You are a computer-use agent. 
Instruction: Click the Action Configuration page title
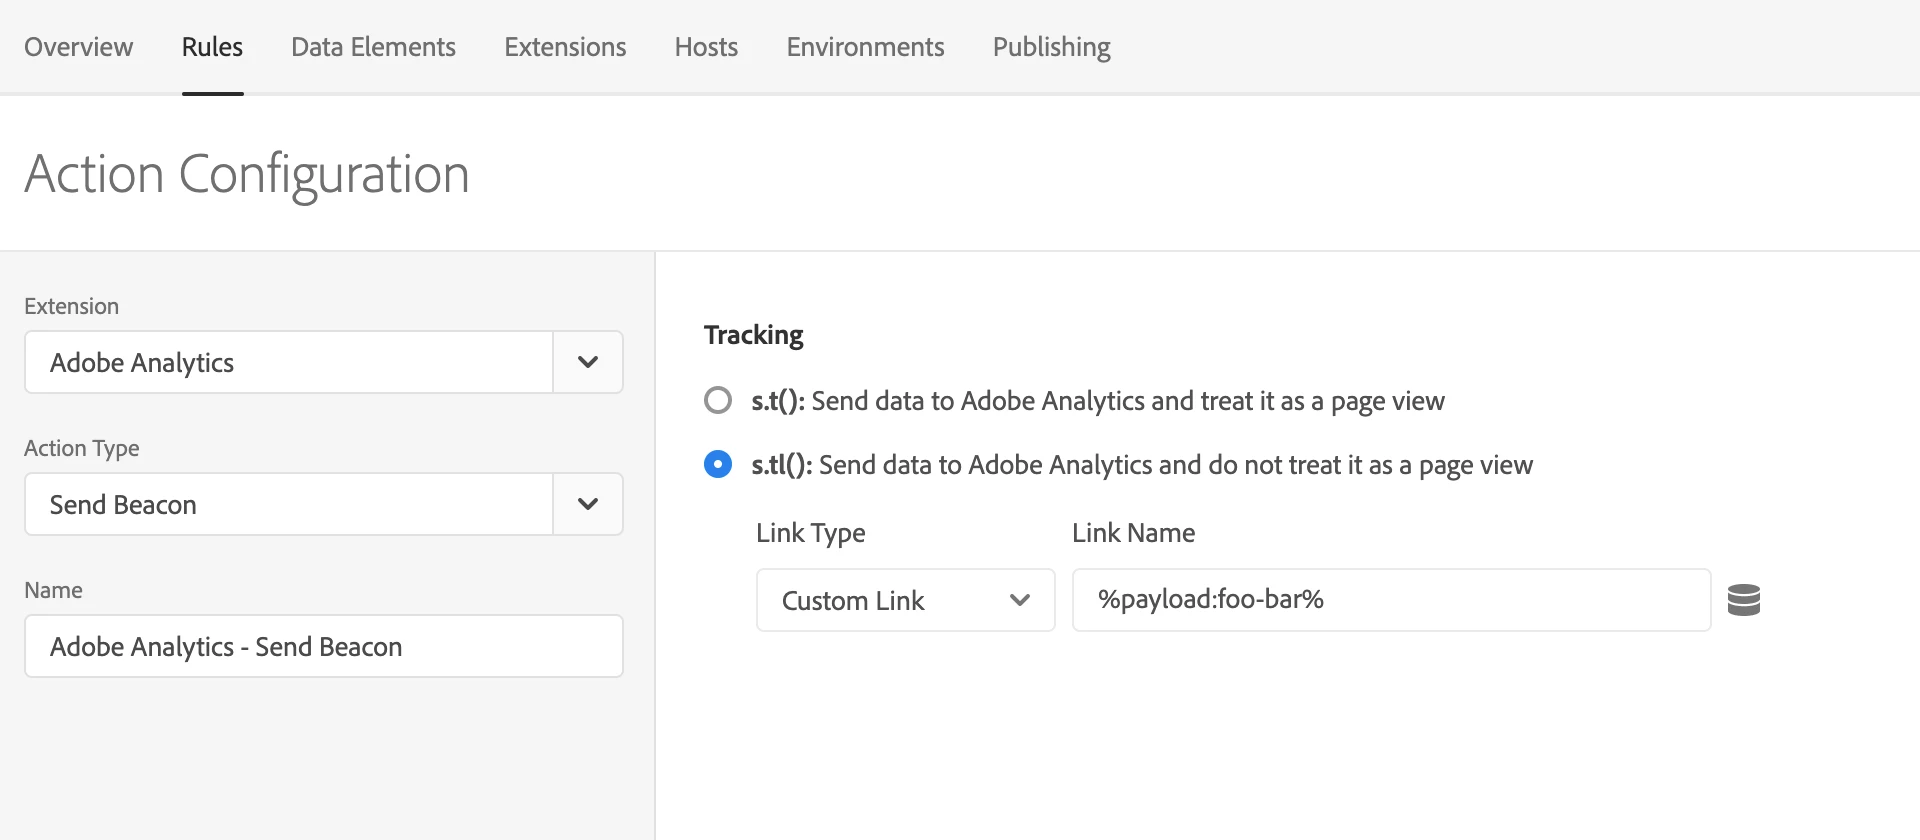tap(247, 175)
